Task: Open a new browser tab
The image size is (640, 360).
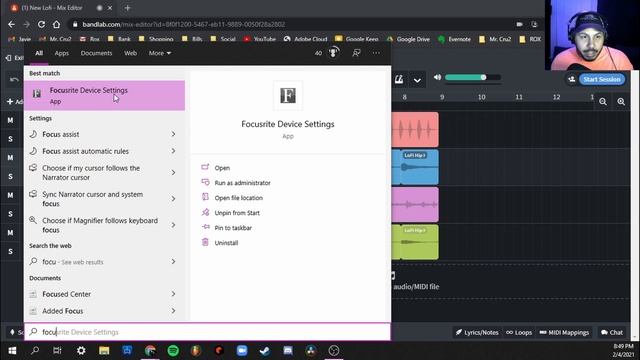Action: tap(127, 8)
